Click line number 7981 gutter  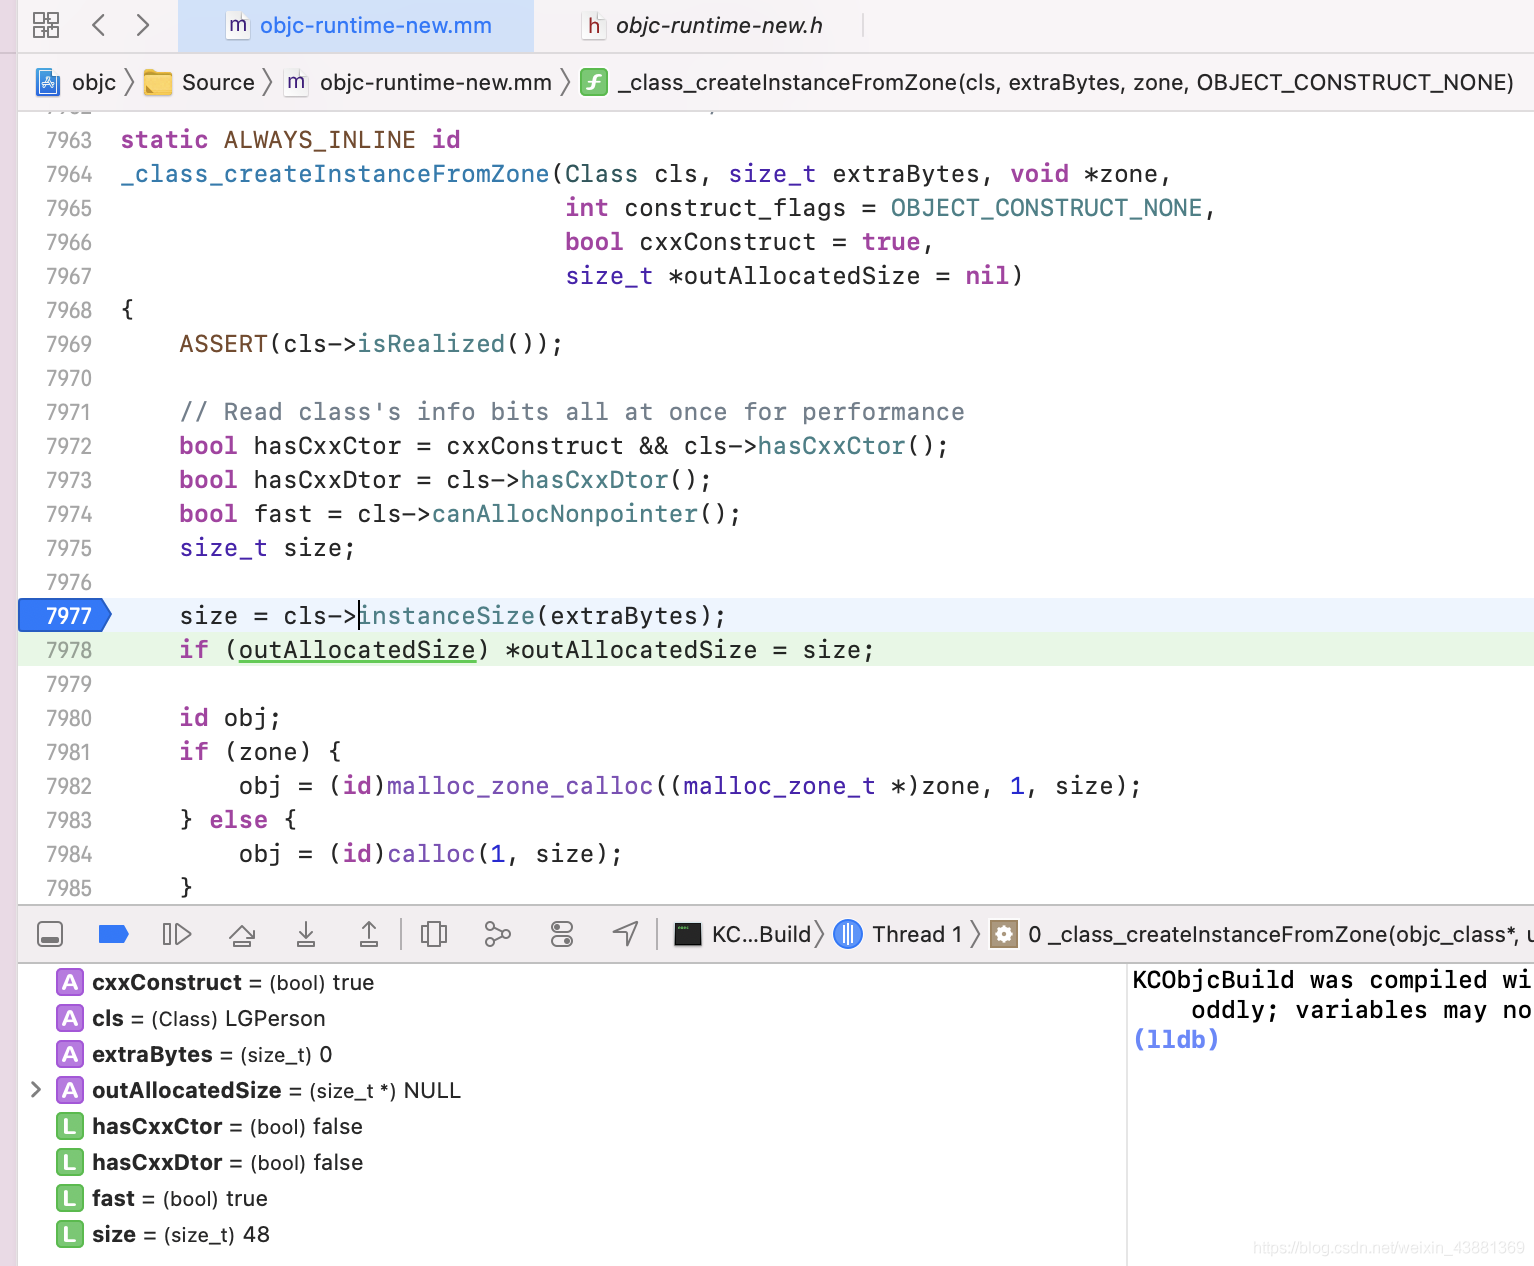point(68,752)
